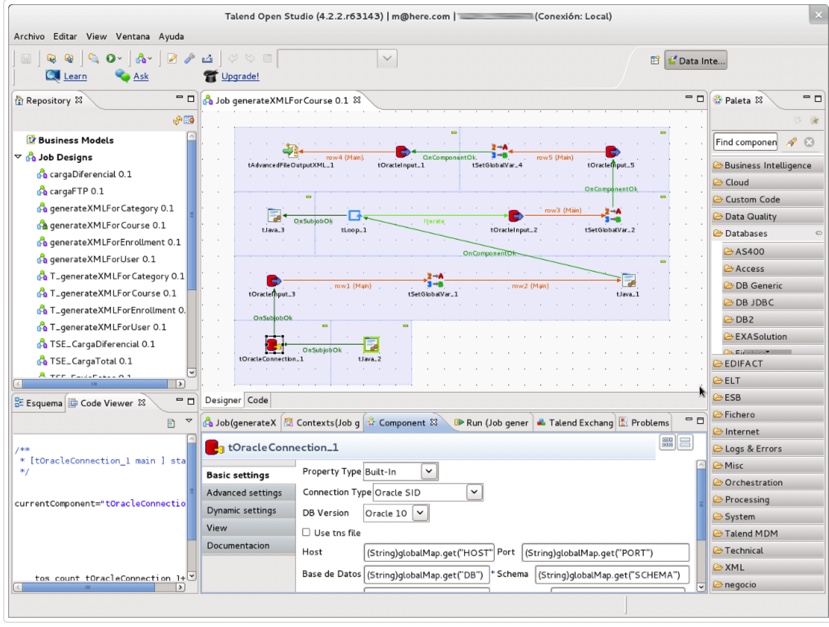The image size is (829, 627).
Task: Click the favorites star icon in Paleta
Action: (x=814, y=121)
